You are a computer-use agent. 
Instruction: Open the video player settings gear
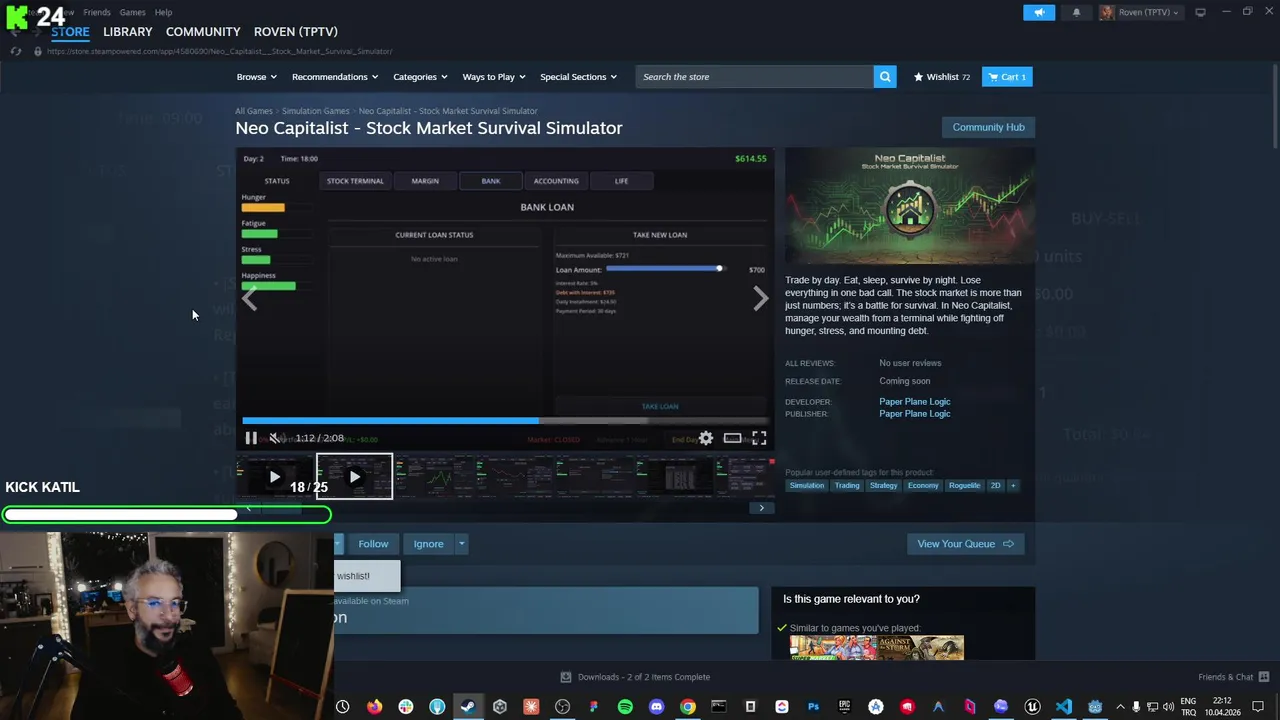pyautogui.click(x=706, y=438)
